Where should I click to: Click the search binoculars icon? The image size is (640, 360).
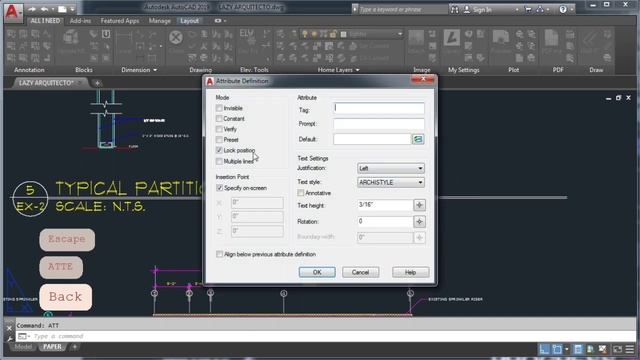pos(455,9)
